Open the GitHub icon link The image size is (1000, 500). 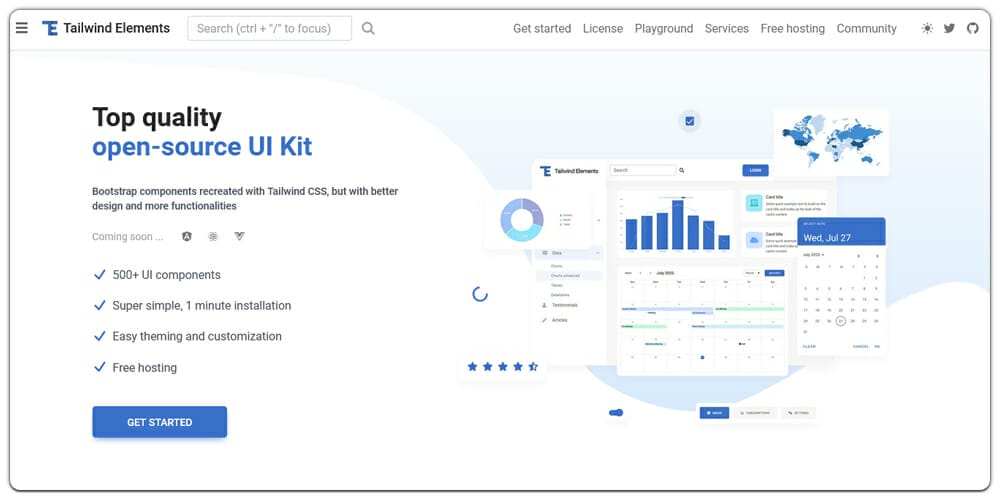click(x=973, y=28)
